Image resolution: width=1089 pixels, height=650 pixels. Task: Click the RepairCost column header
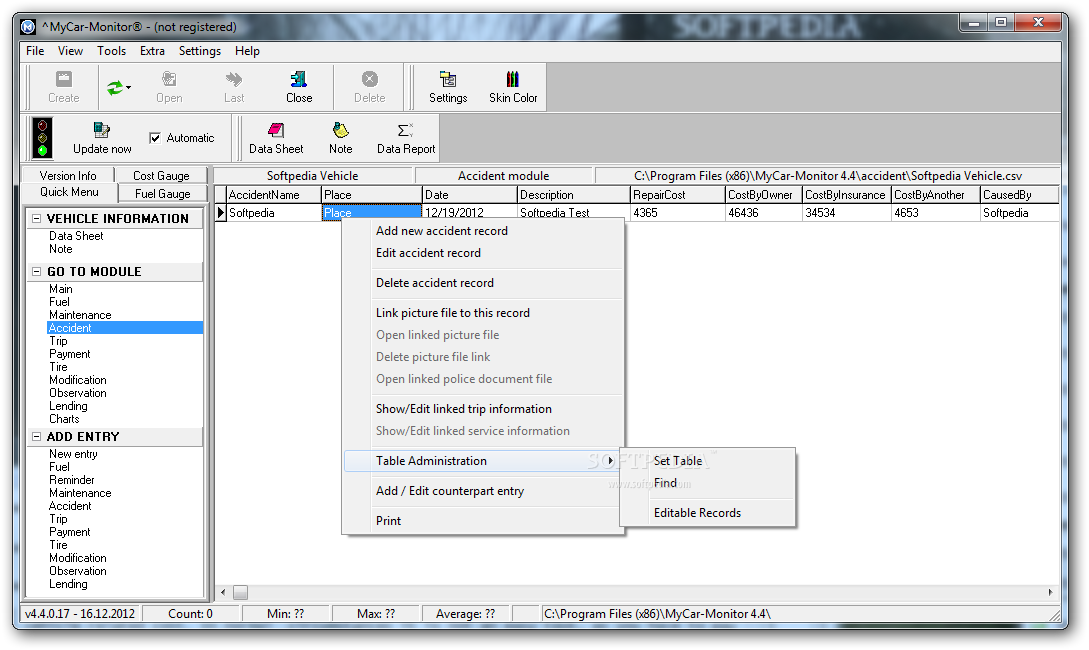pyautogui.click(x=678, y=195)
